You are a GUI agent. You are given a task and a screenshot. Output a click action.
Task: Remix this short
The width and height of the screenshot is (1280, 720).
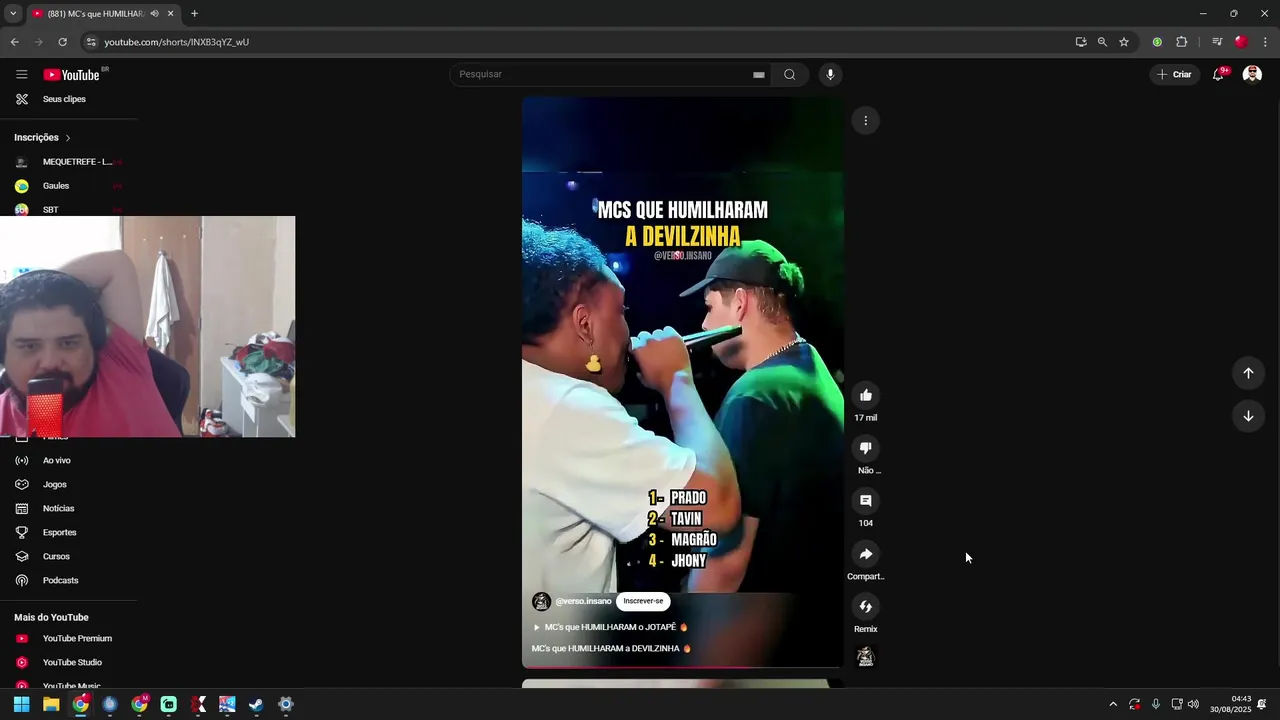point(866,606)
